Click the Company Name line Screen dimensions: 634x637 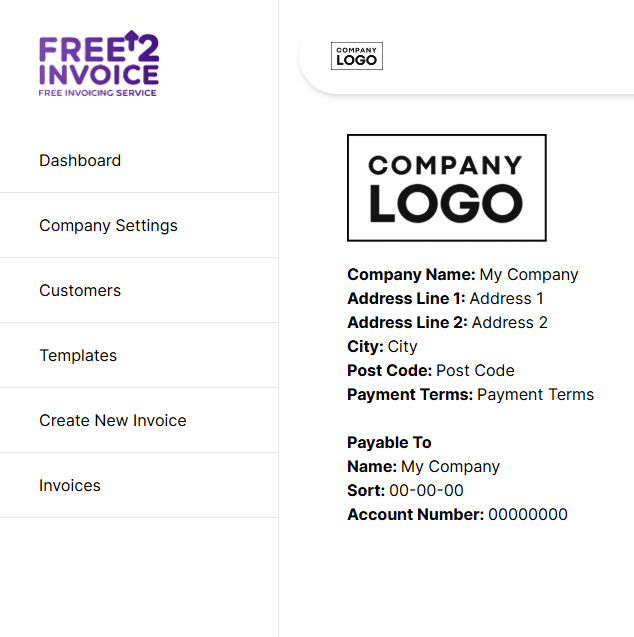point(462,274)
